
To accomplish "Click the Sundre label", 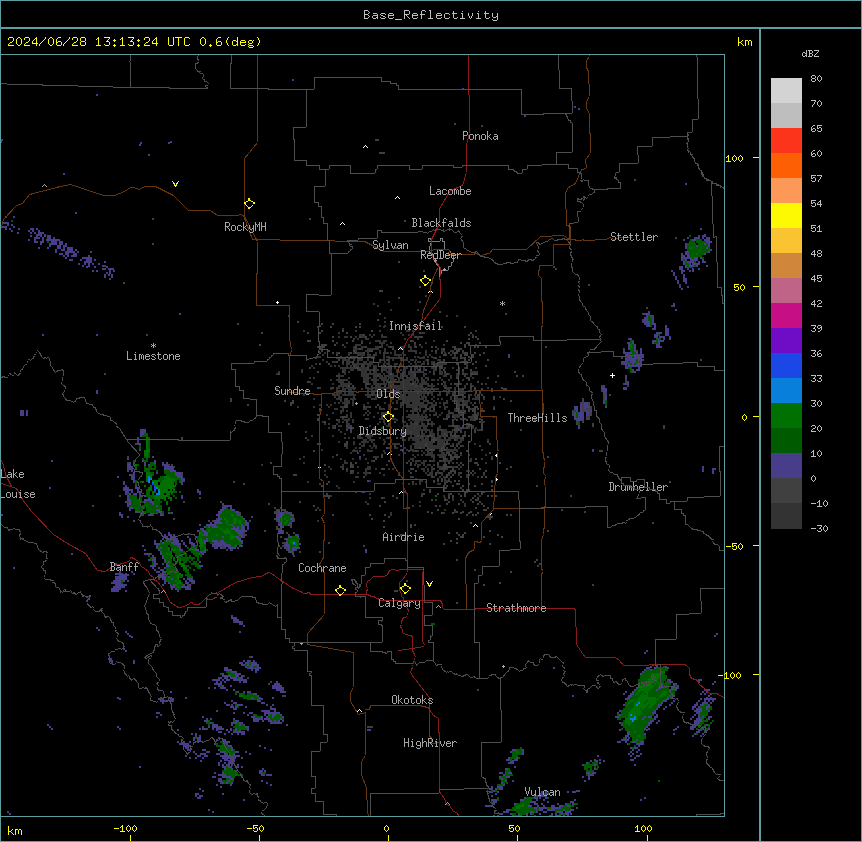I will pos(292,391).
